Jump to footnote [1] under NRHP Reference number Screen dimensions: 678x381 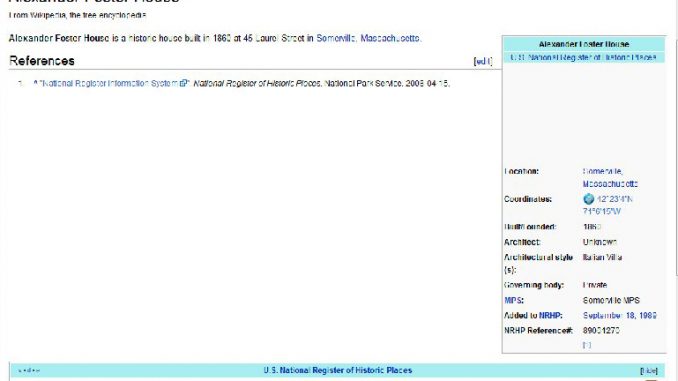tap(587, 345)
